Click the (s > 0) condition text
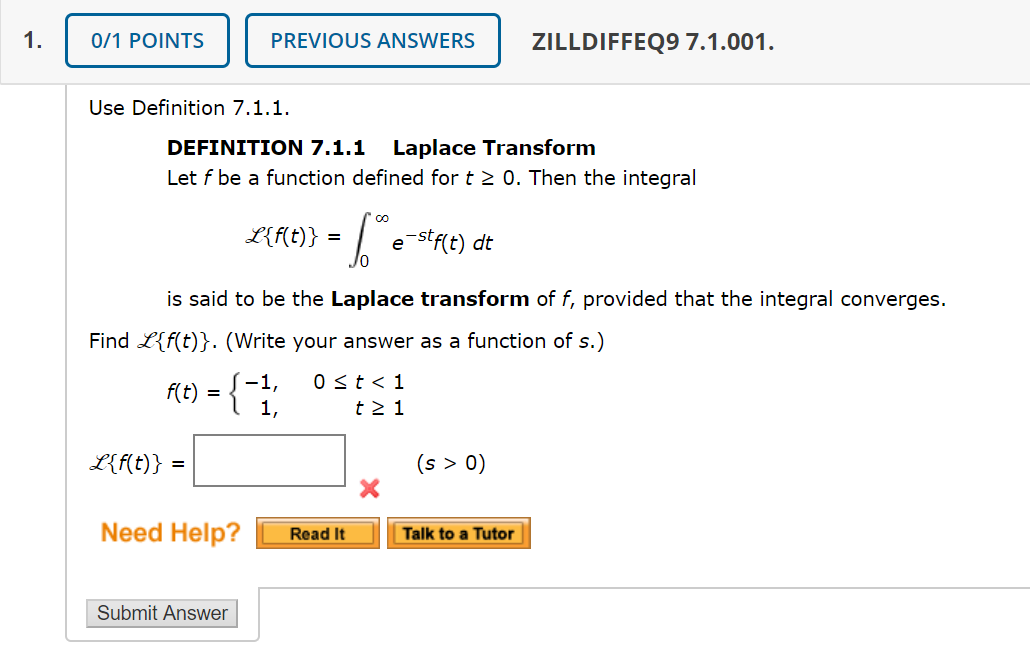This screenshot has width=1030, height=658. click(449, 462)
